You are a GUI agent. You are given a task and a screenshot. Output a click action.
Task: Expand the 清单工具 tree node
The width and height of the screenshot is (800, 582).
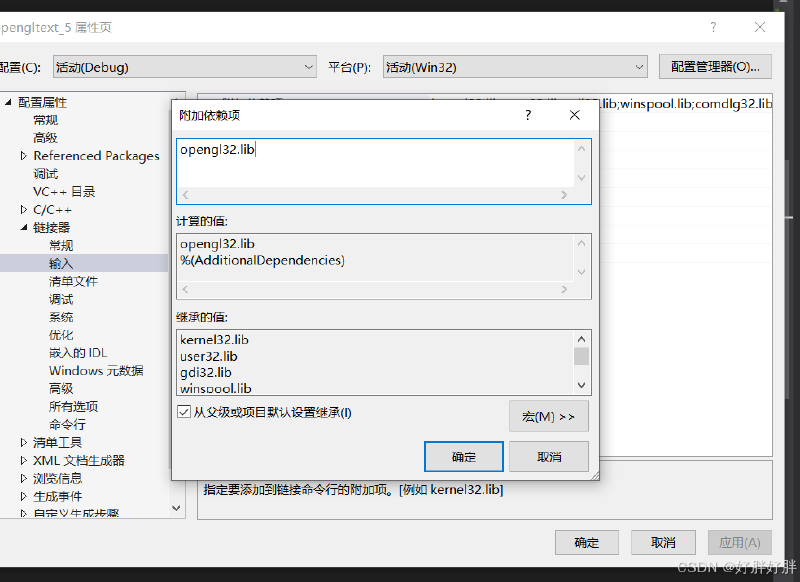pyautogui.click(x=23, y=442)
